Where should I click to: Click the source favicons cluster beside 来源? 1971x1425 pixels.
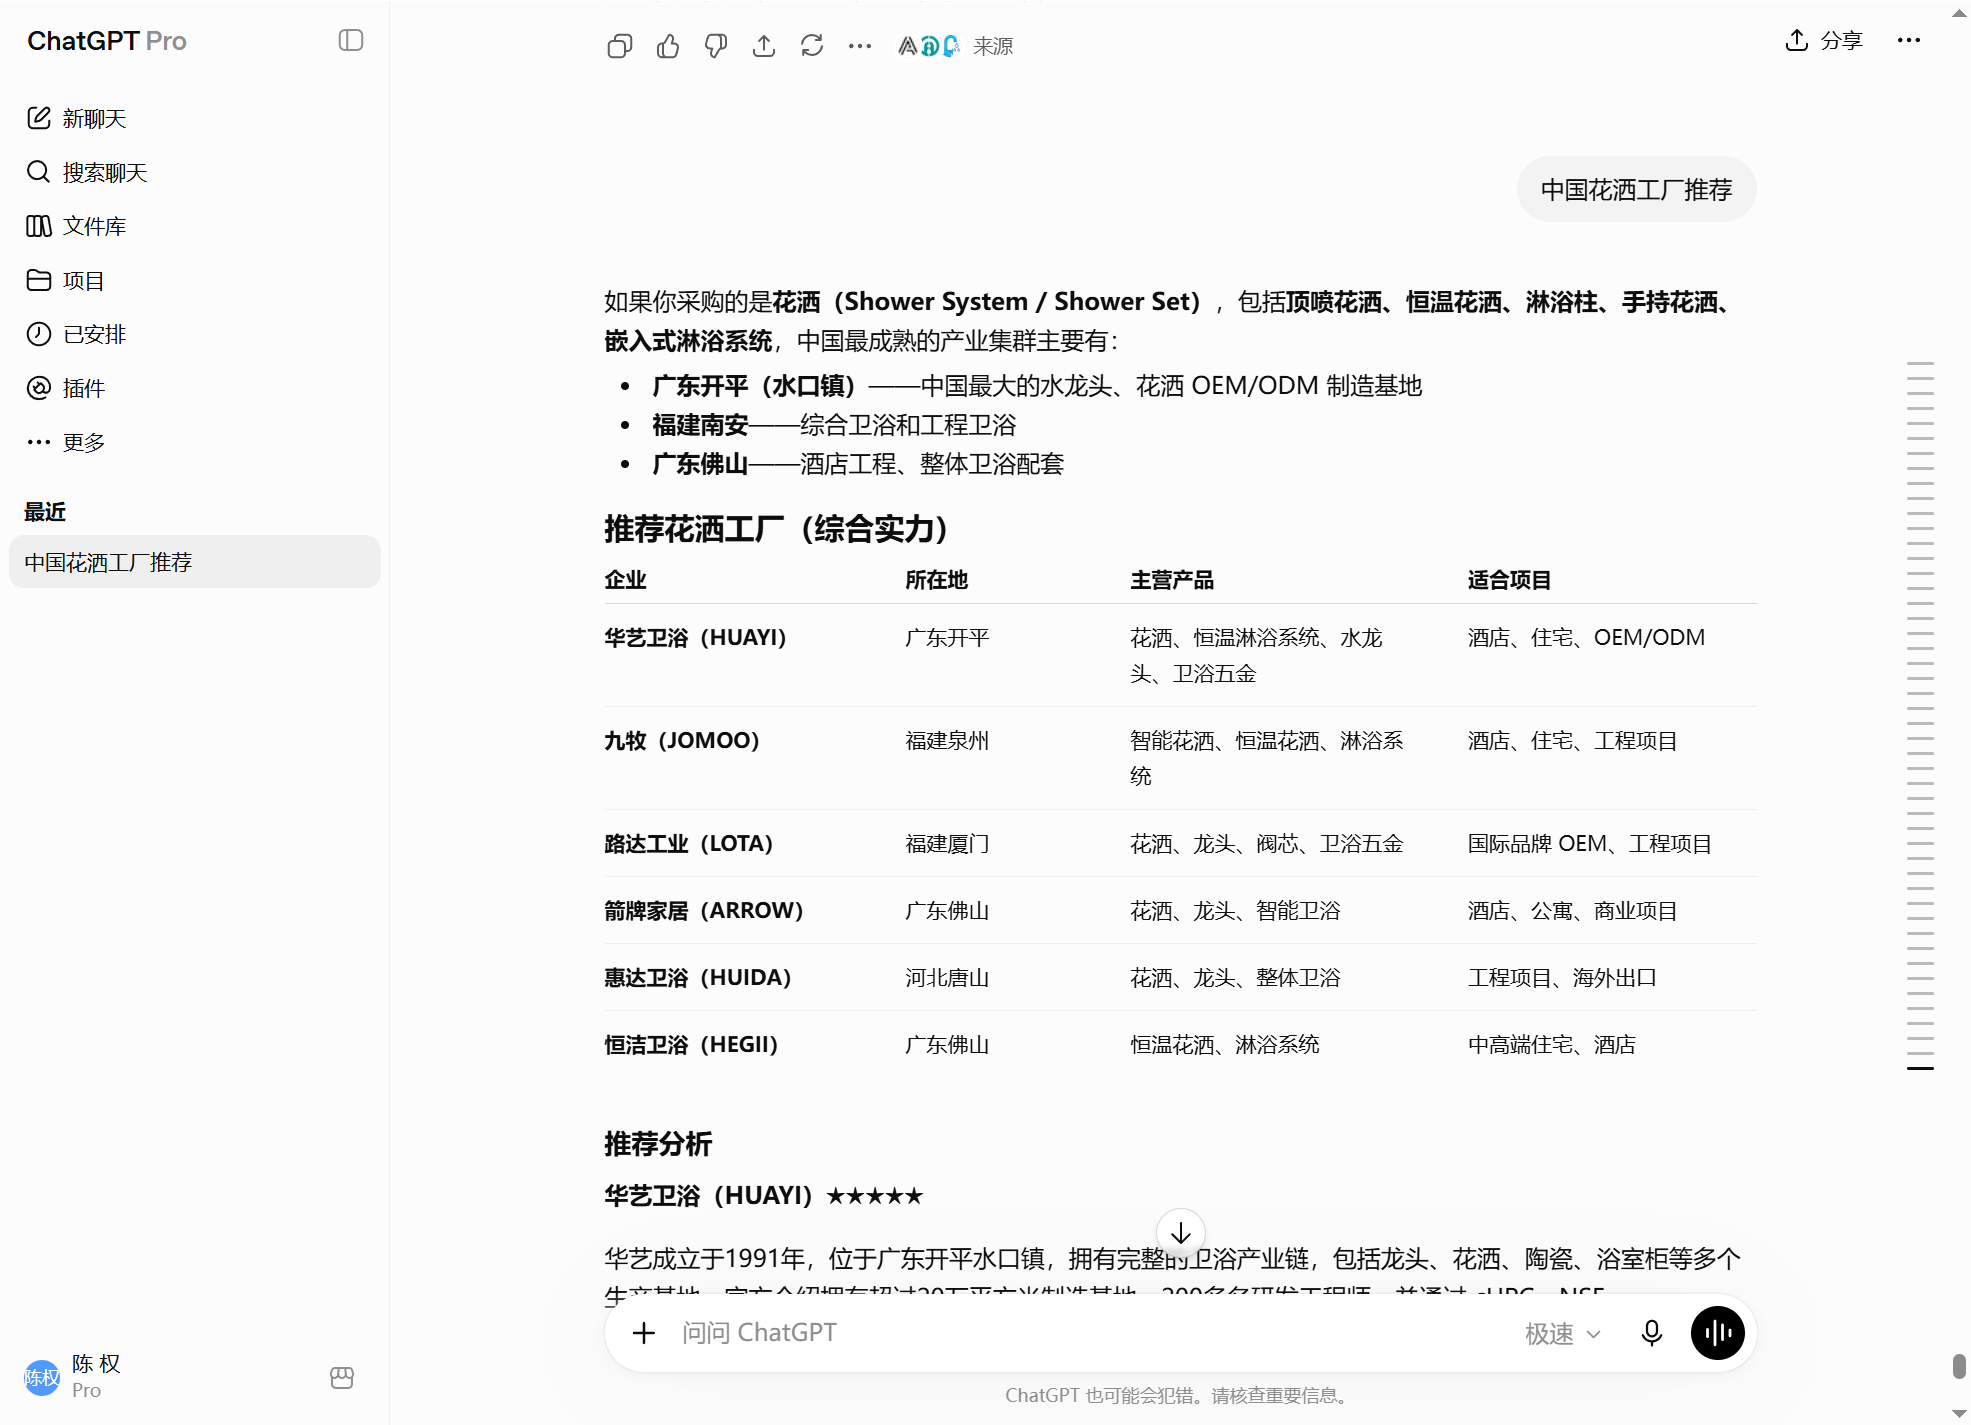pyautogui.click(x=928, y=46)
